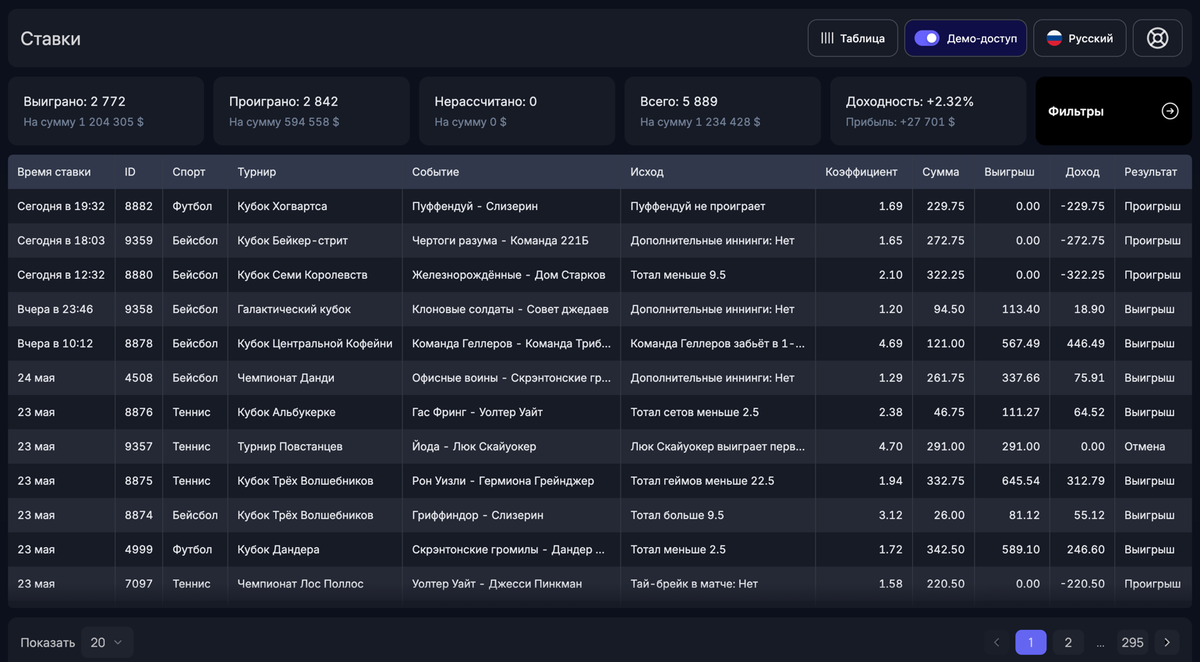The image size is (1200, 662).
Task: Click coefficient 4.69 cell
Action: click(x=890, y=343)
